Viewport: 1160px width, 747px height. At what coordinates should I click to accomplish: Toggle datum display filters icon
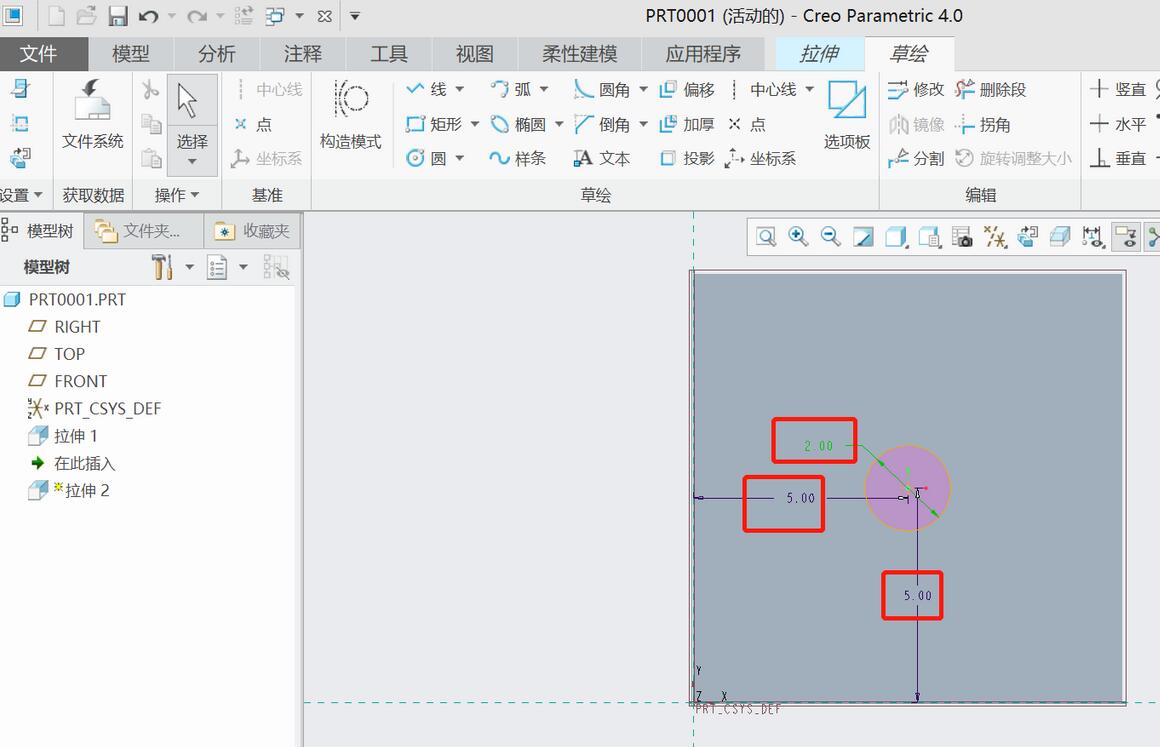pos(994,237)
